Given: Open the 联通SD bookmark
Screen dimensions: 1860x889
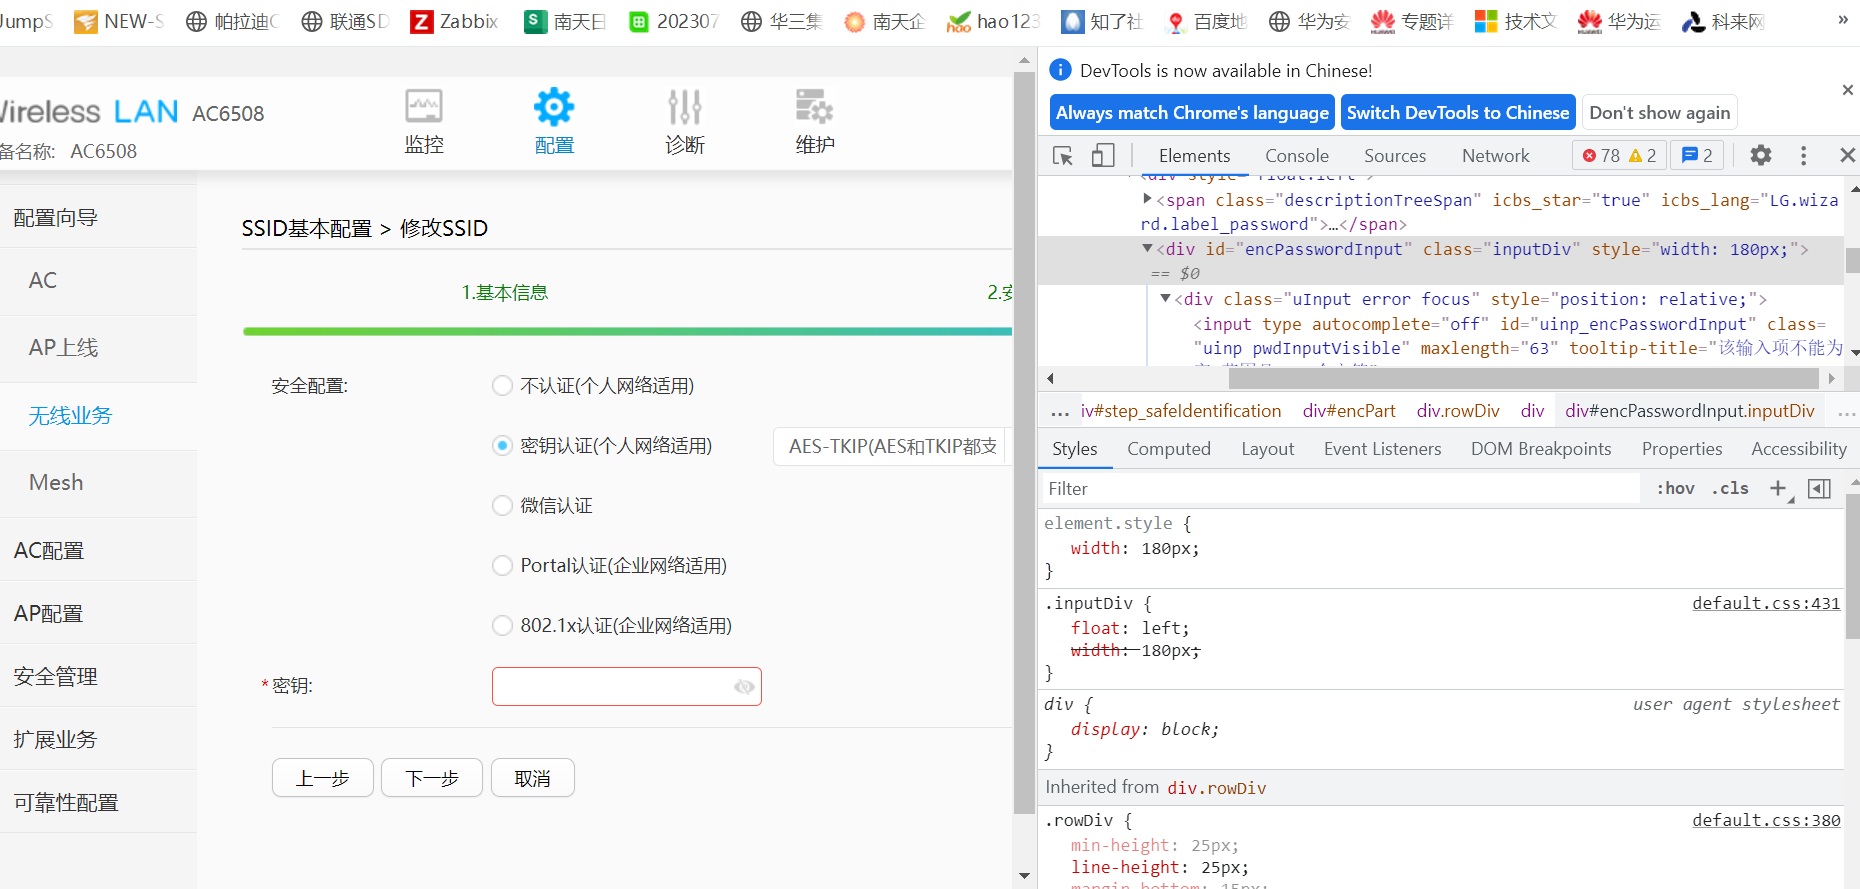Looking at the screenshot, I should (345, 21).
